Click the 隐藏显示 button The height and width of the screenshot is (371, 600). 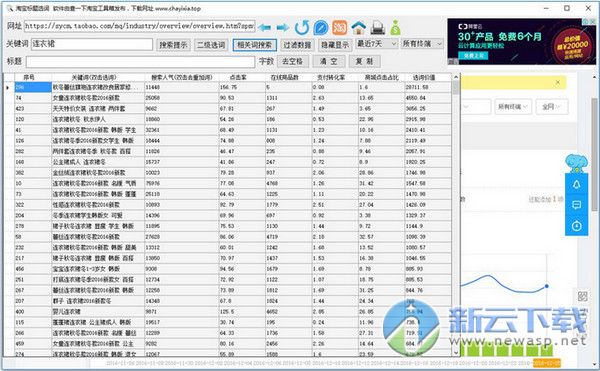click(335, 45)
